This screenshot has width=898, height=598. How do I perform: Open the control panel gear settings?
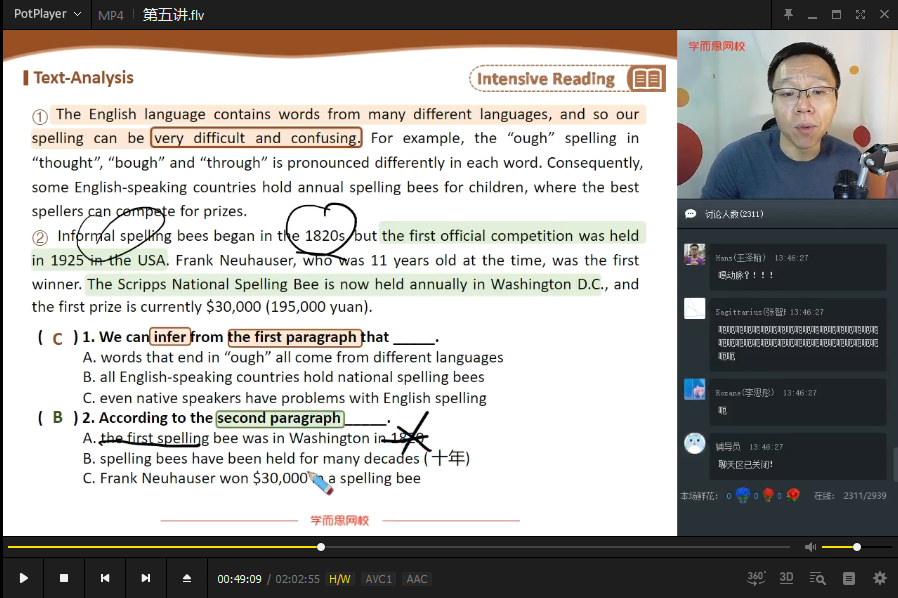[880, 578]
